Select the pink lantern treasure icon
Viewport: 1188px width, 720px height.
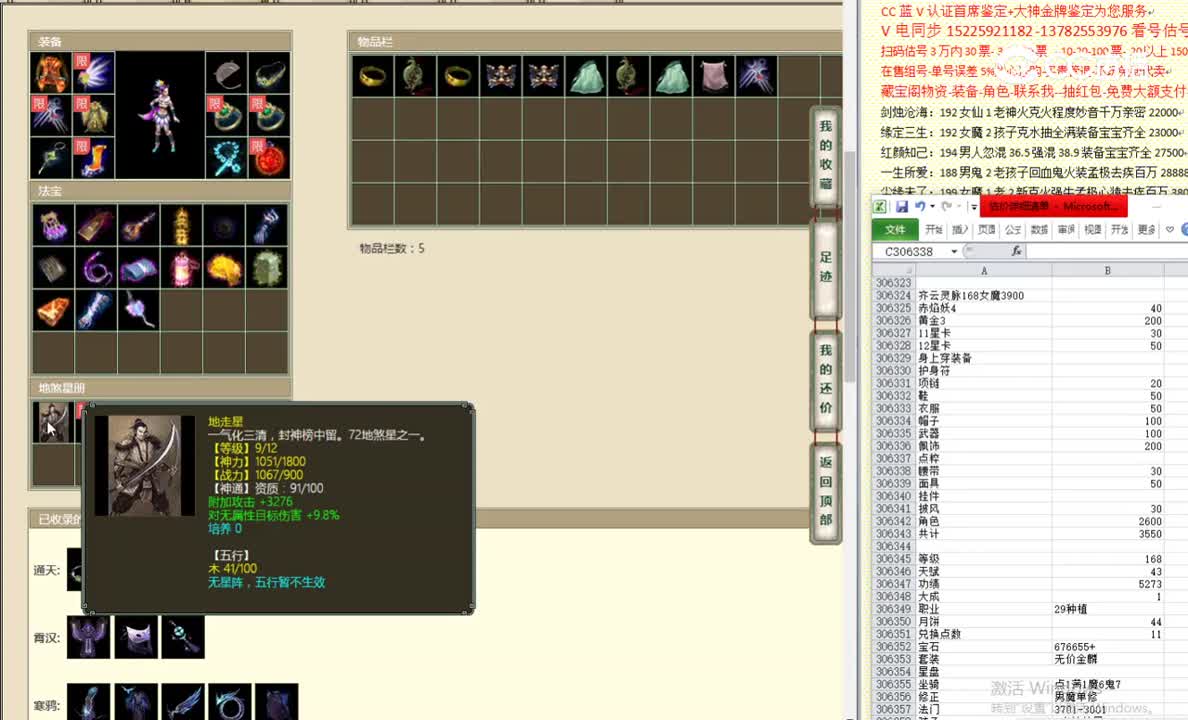pyautogui.click(x=182, y=268)
